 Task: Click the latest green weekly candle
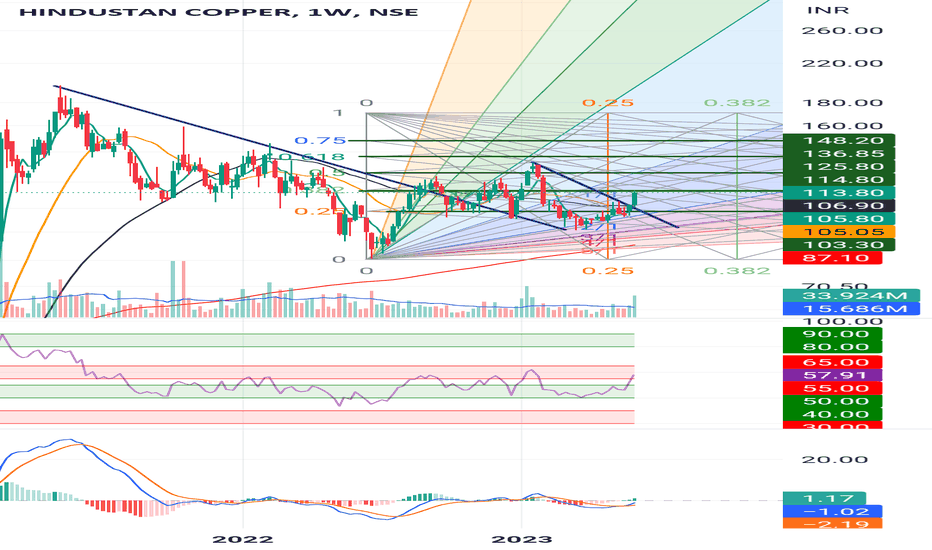(x=635, y=200)
